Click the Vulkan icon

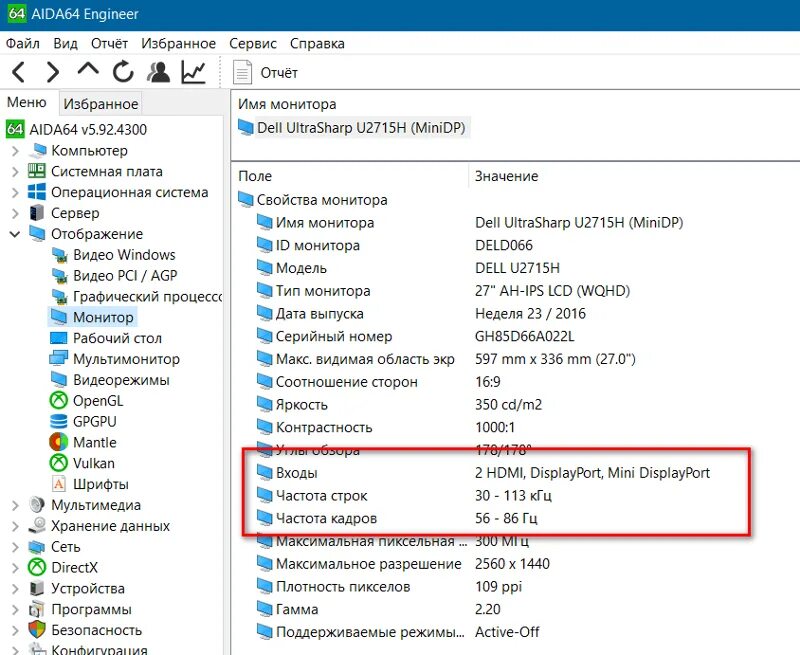coord(59,463)
